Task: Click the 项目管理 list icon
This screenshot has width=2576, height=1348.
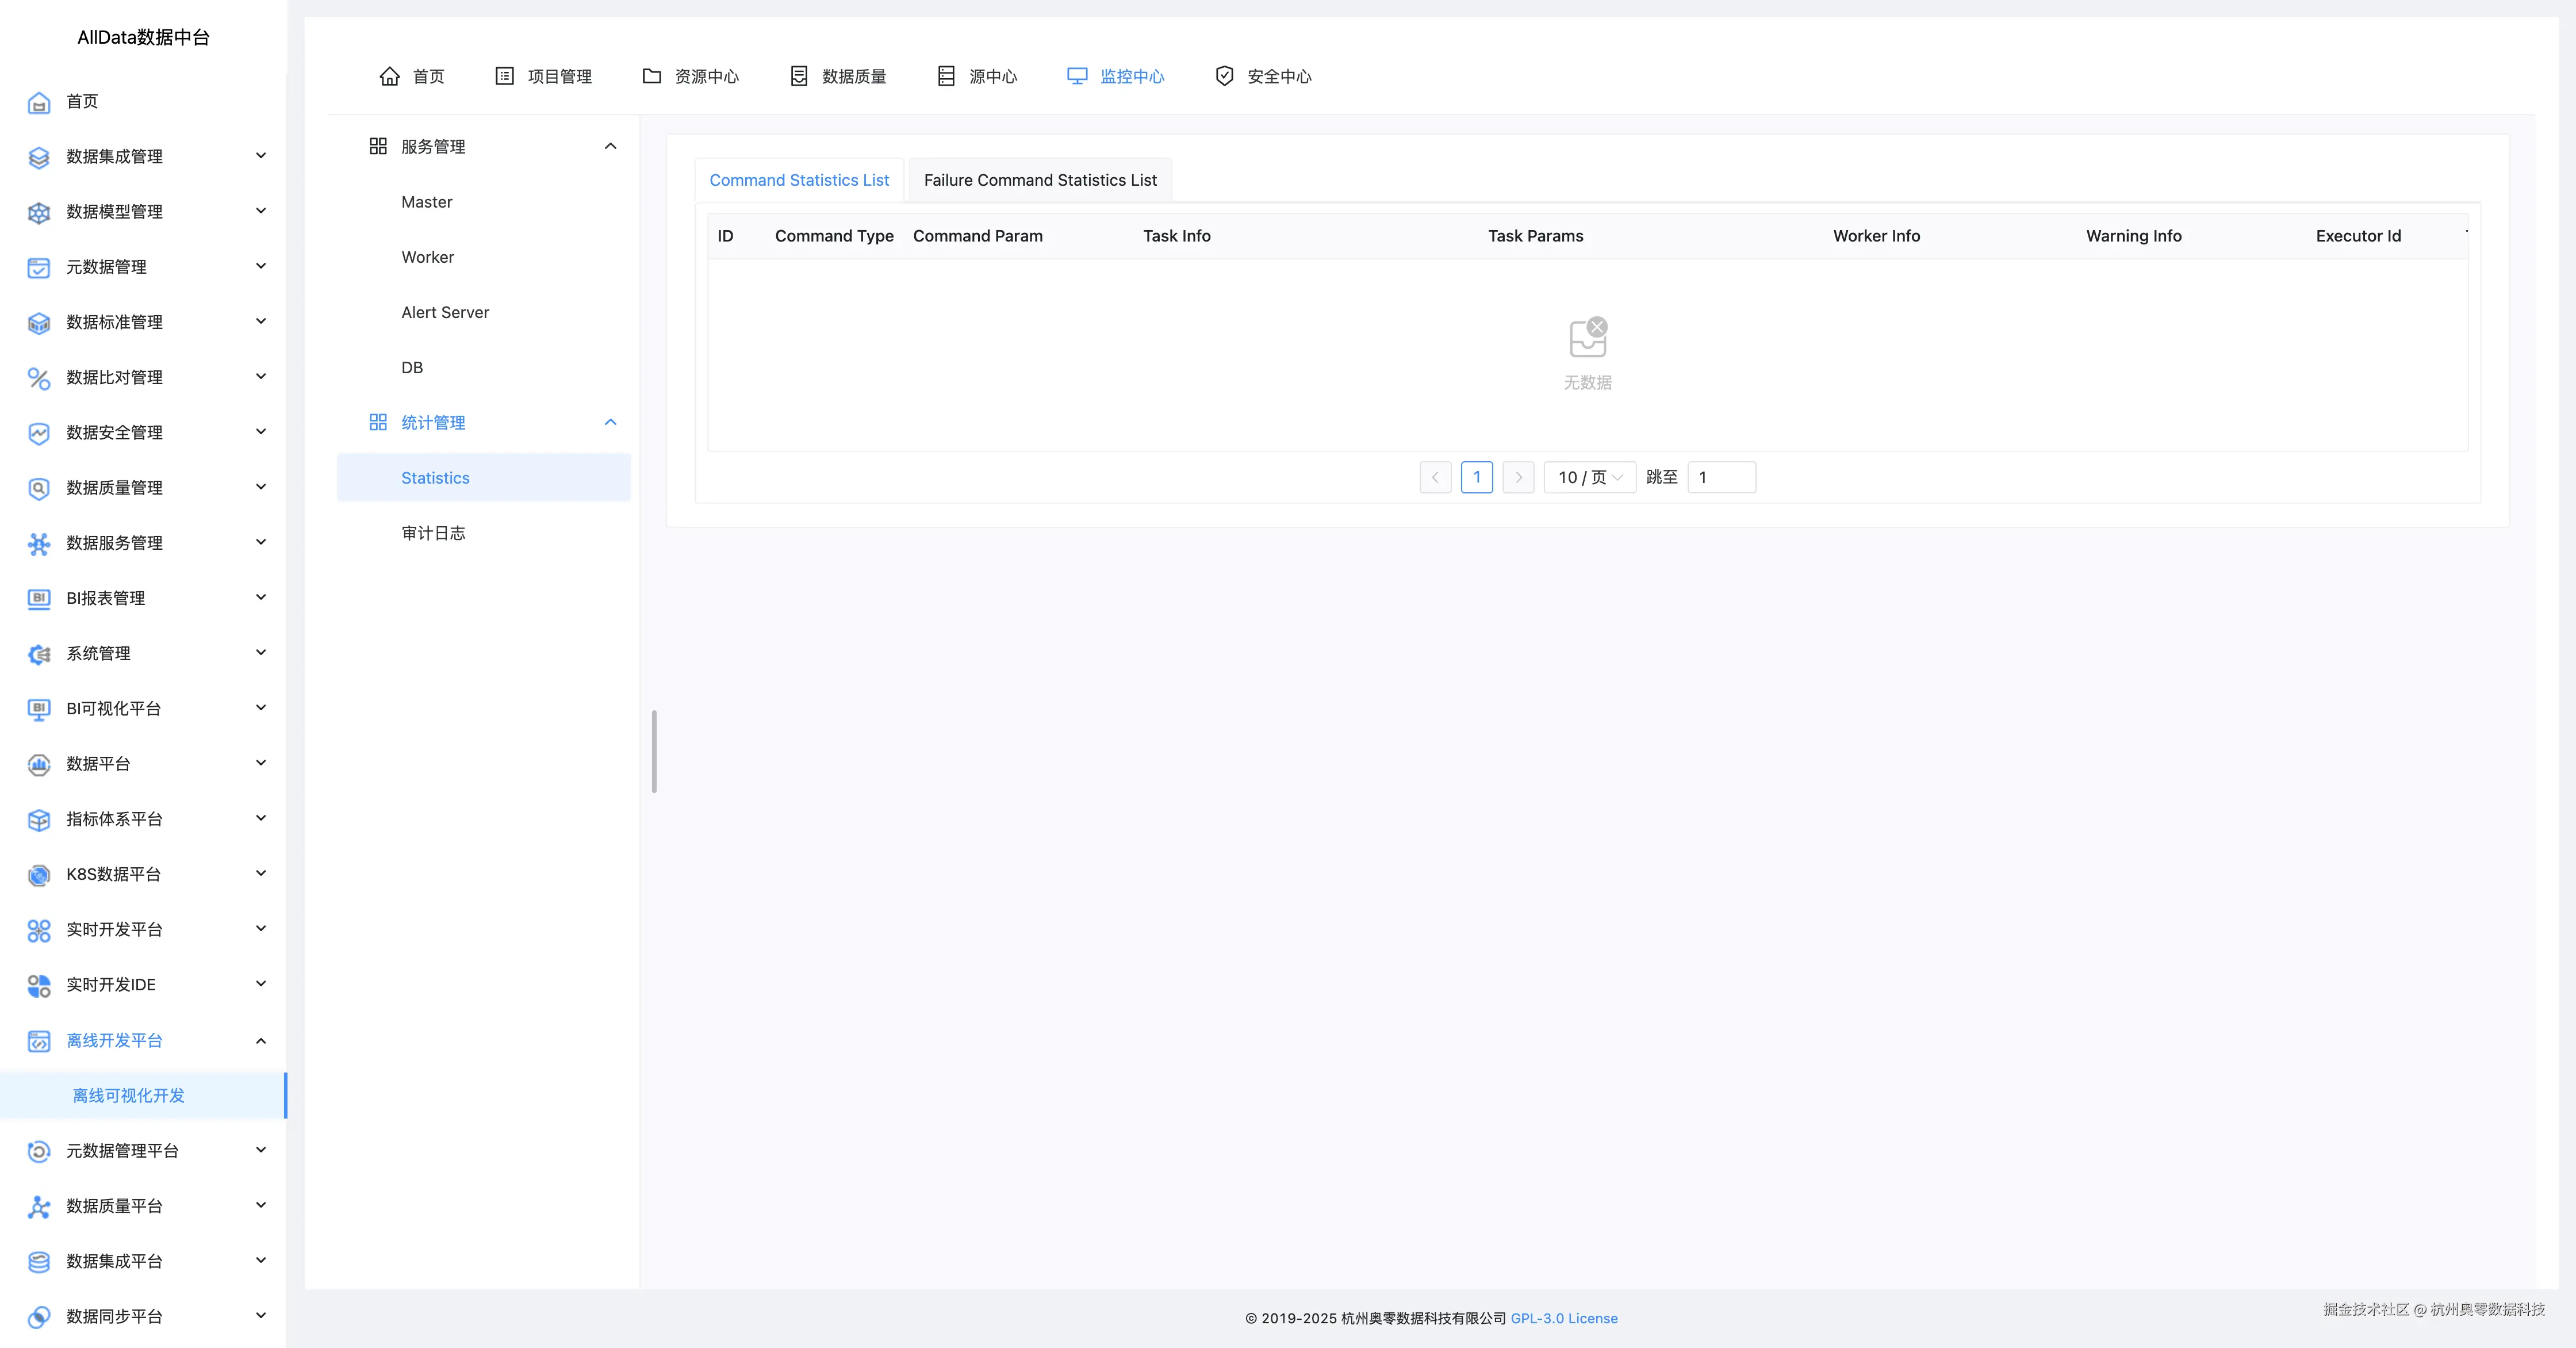Action: 505,76
